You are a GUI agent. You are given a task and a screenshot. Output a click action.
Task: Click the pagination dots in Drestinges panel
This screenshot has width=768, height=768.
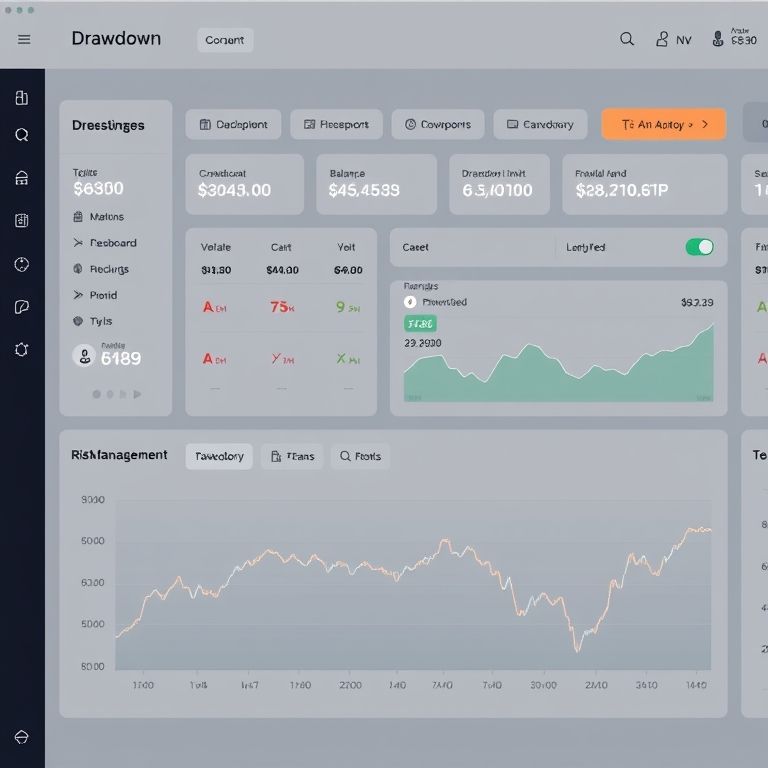click(x=116, y=394)
